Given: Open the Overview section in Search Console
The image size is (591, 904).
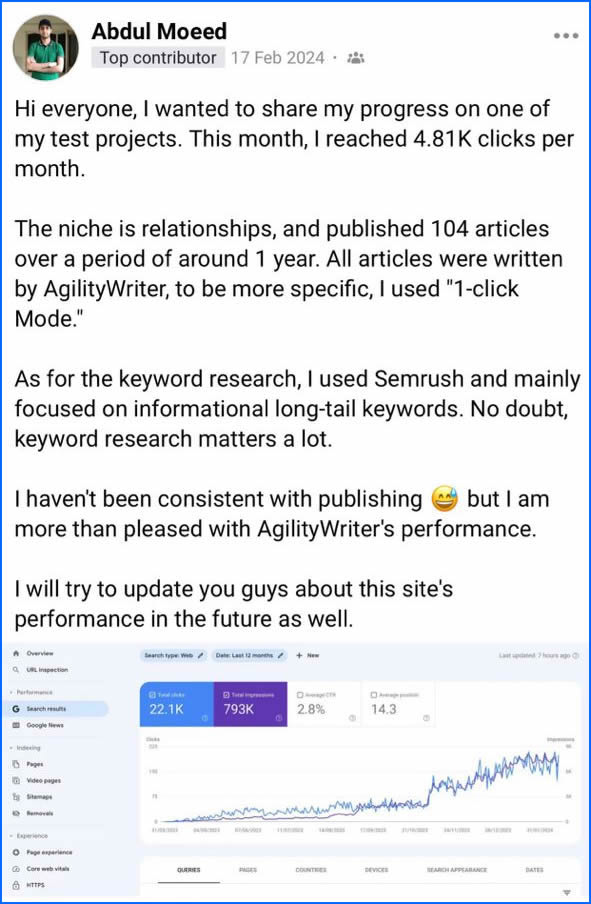Looking at the screenshot, I should tap(16, 652).
